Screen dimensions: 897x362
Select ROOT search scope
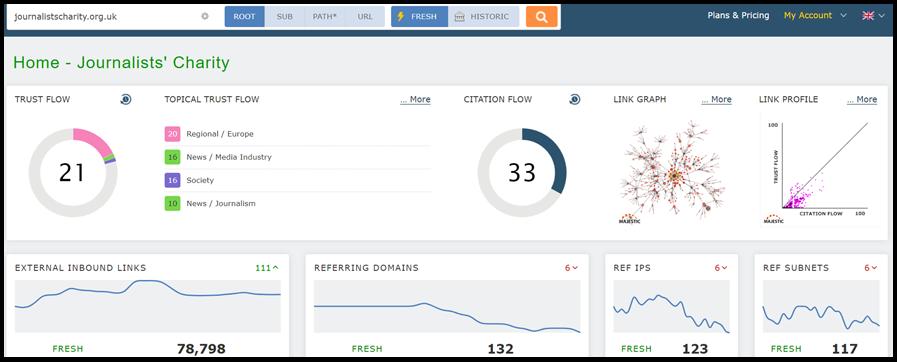tap(244, 17)
